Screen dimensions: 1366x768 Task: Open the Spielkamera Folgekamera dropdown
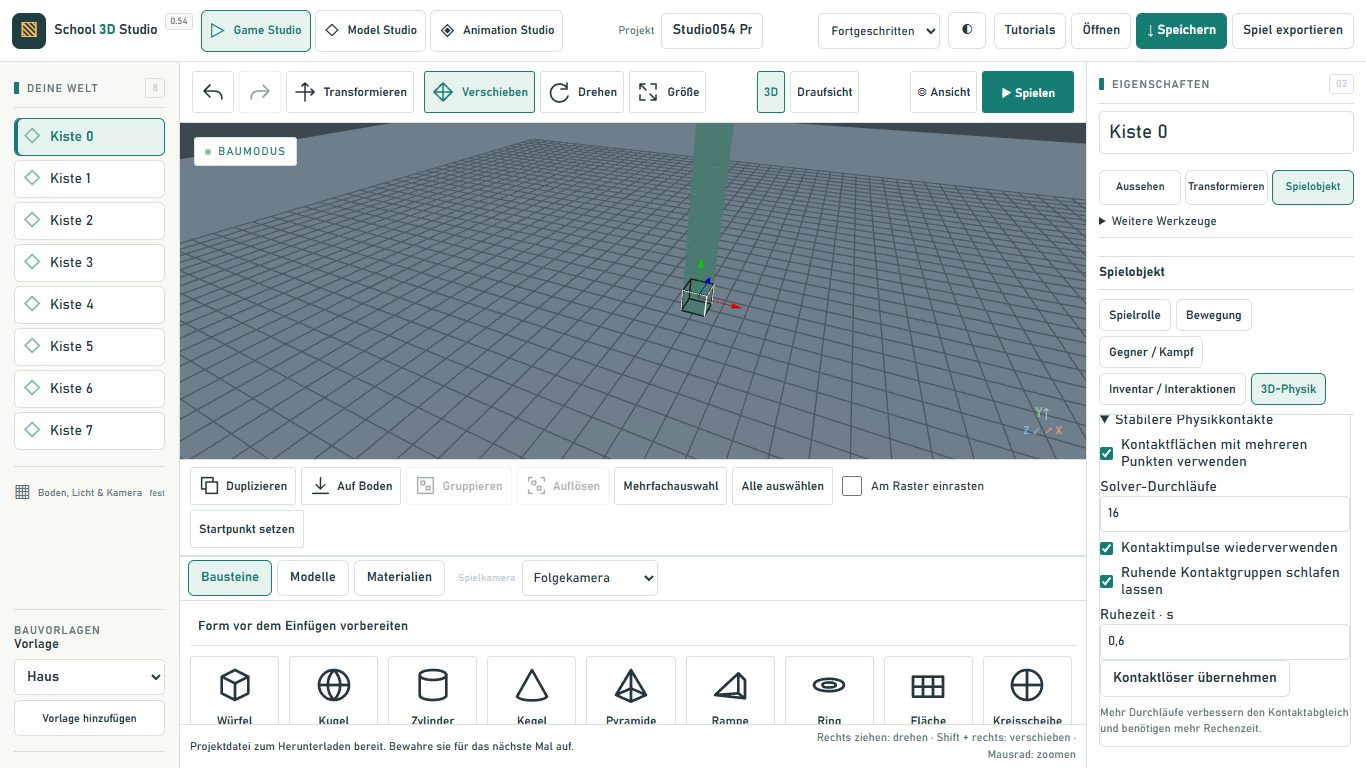[x=590, y=578]
